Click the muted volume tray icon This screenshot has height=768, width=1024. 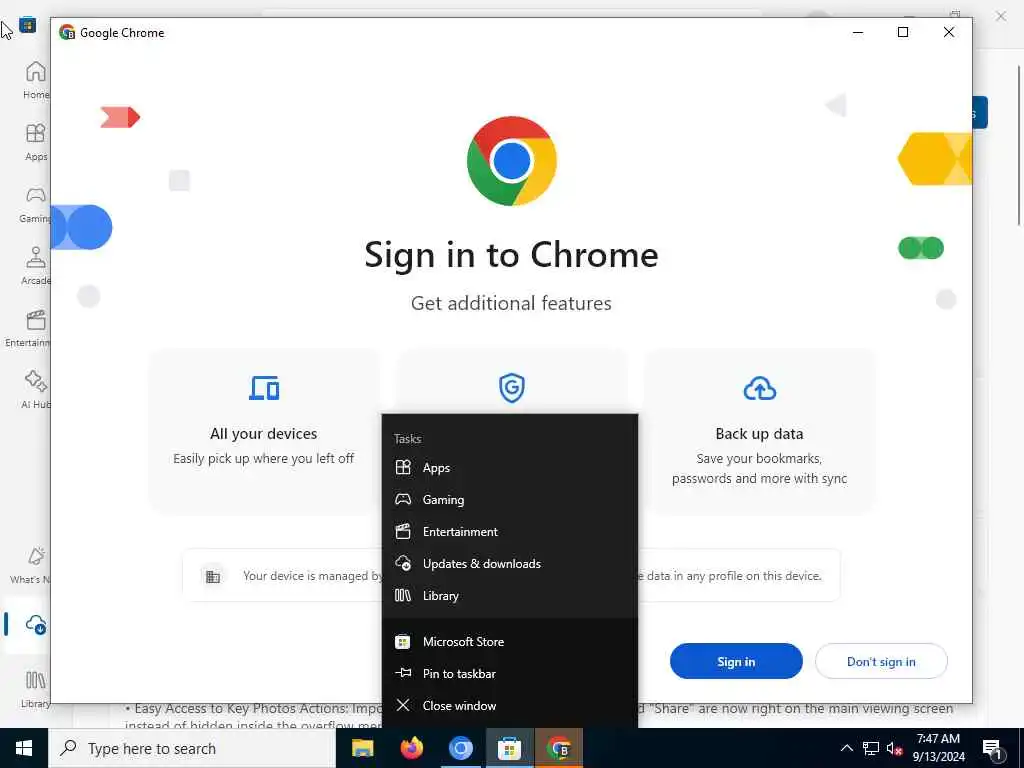point(895,748)
